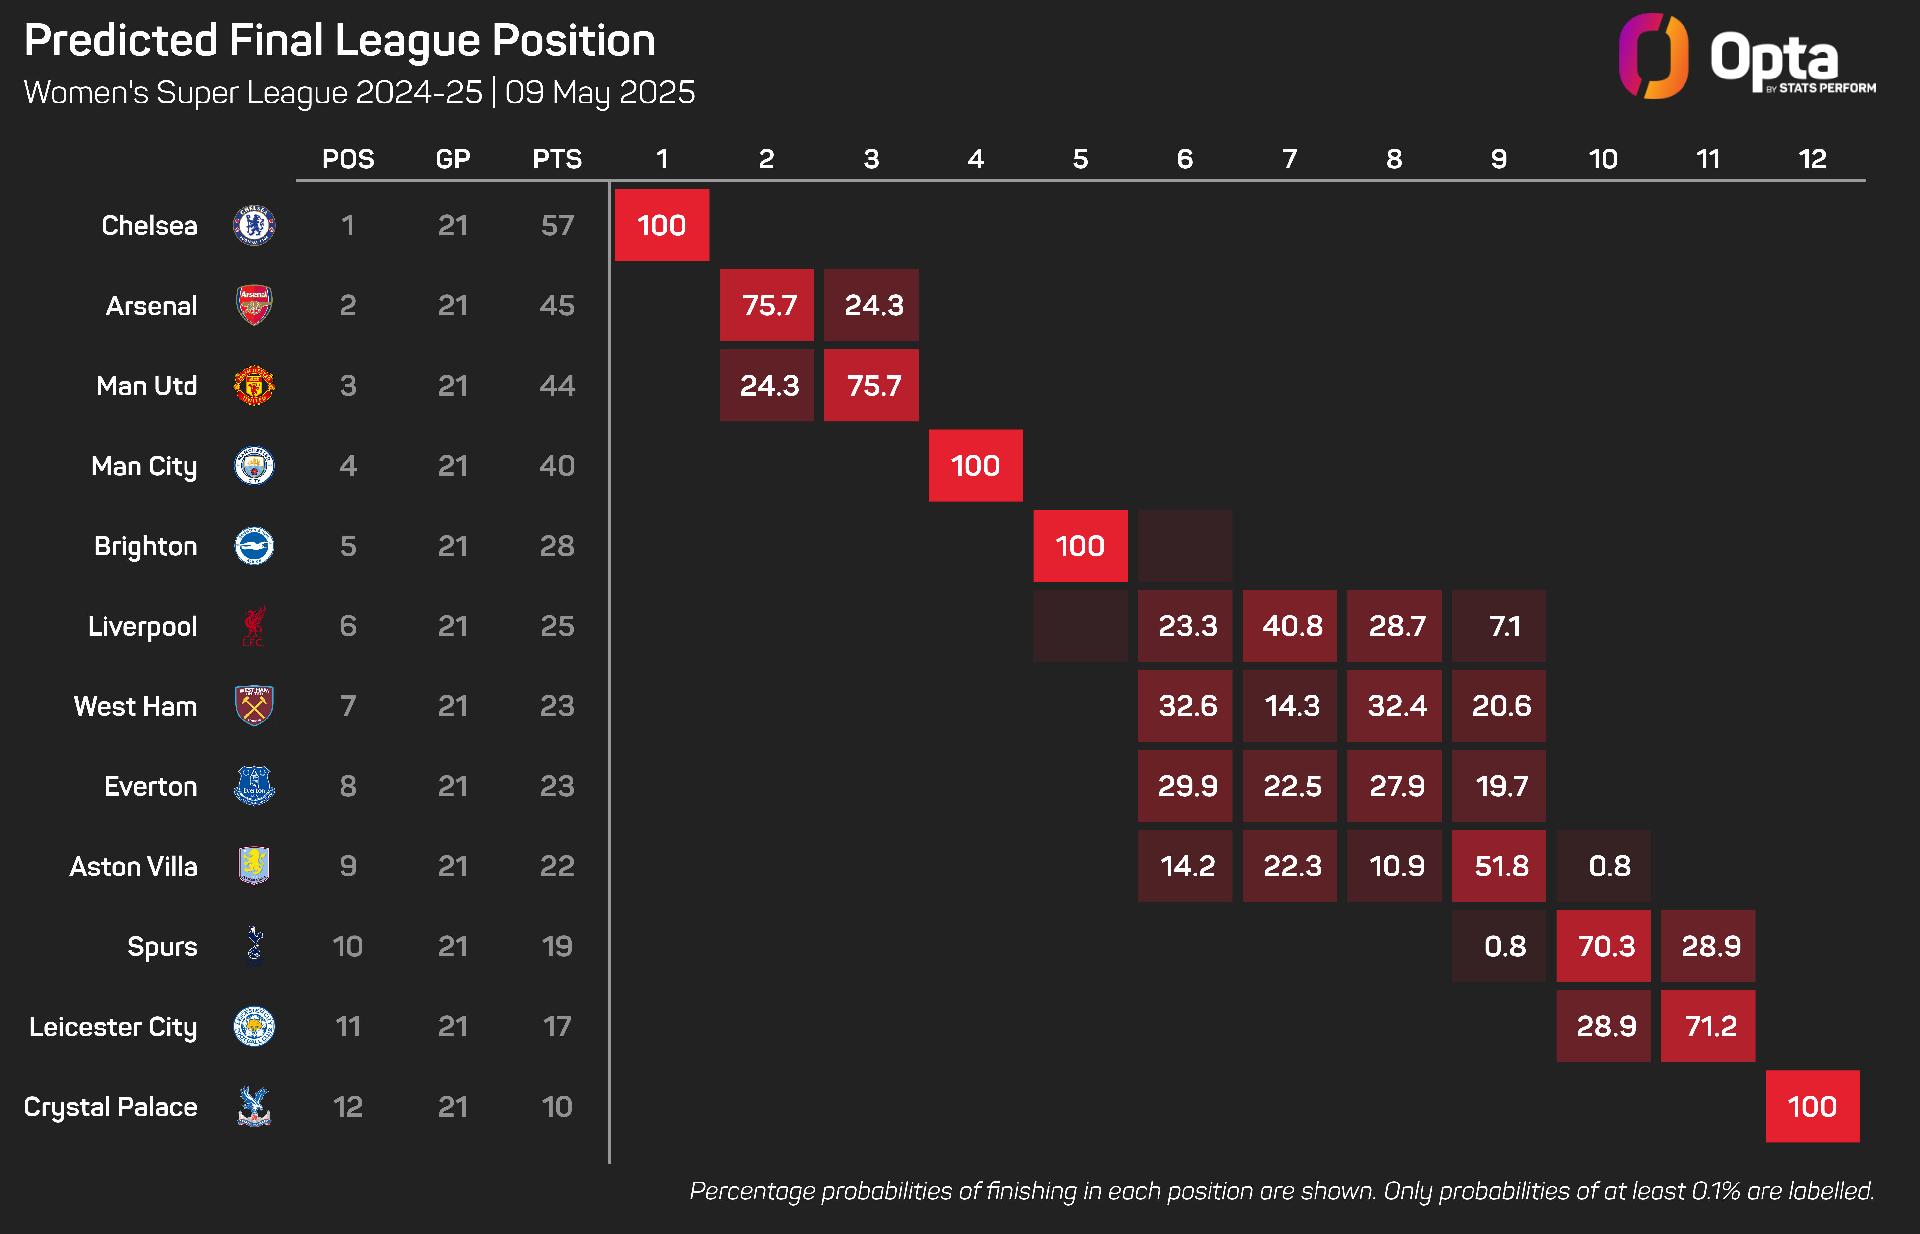This screenshot has height=1234, width=1920.
Task: Select the Brighton club badge
Action: click(254, 546)
